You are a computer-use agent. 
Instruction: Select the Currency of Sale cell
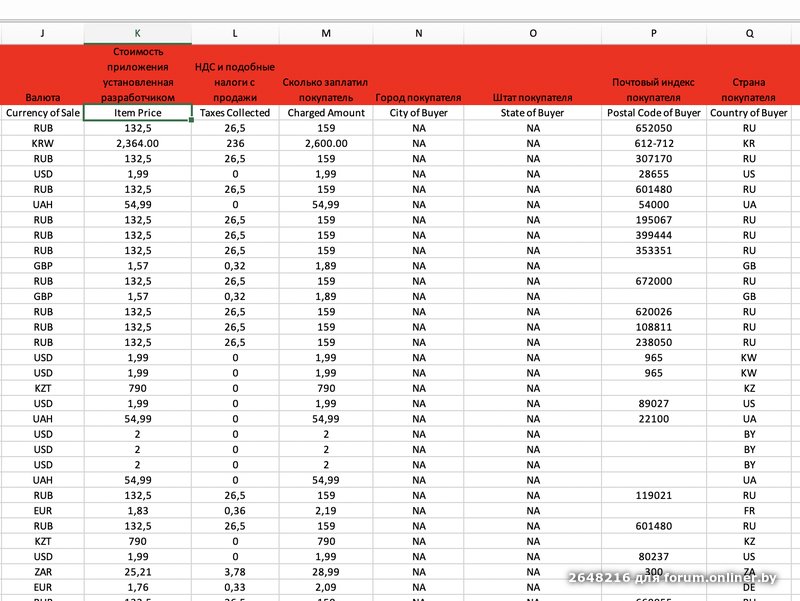[42, 113]
